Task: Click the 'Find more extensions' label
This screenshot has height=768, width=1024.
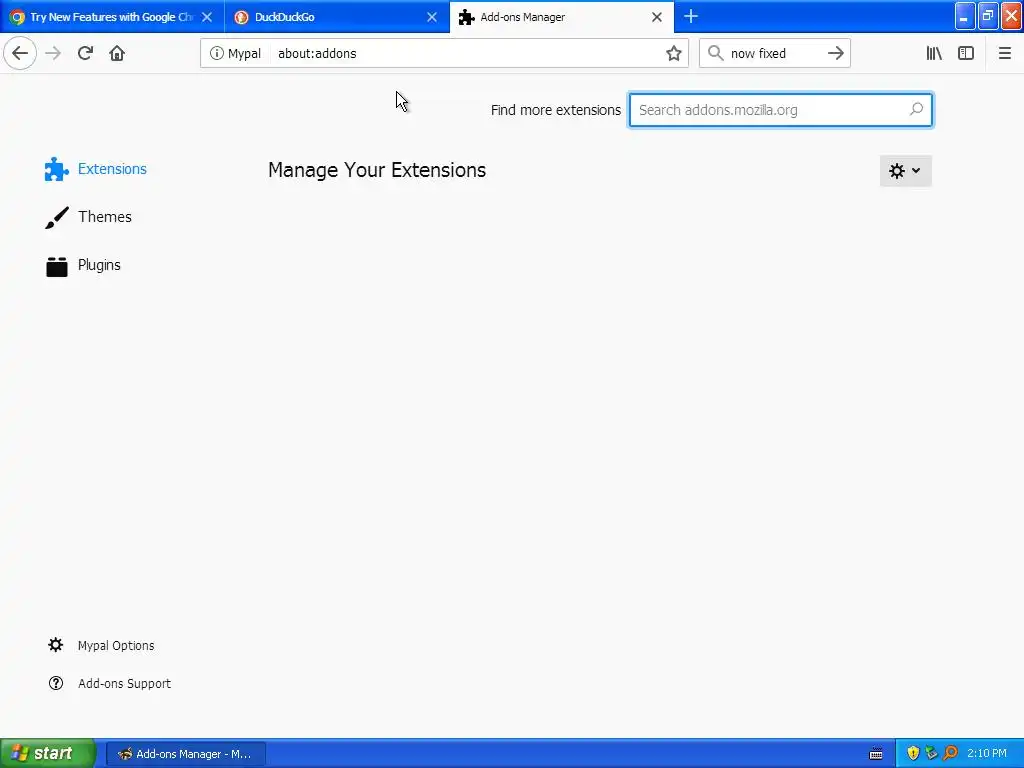Action: 556,110
